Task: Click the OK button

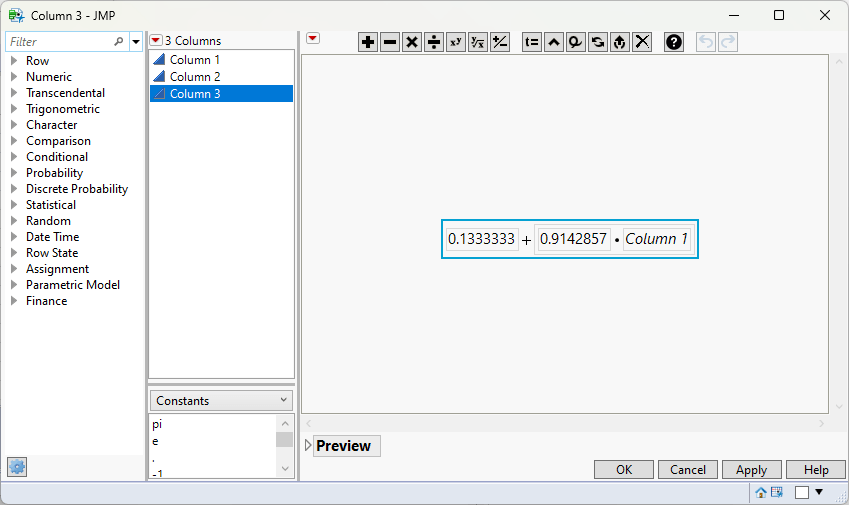Action: (624, 470)
